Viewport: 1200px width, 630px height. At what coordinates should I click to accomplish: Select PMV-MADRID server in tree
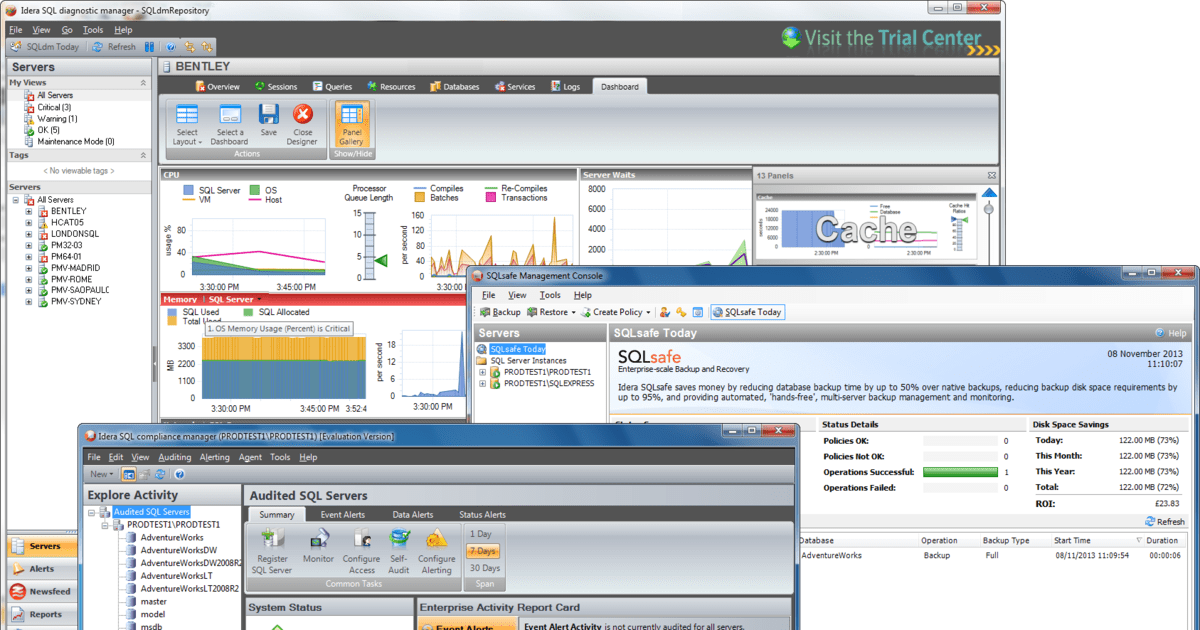coord(75,268)
